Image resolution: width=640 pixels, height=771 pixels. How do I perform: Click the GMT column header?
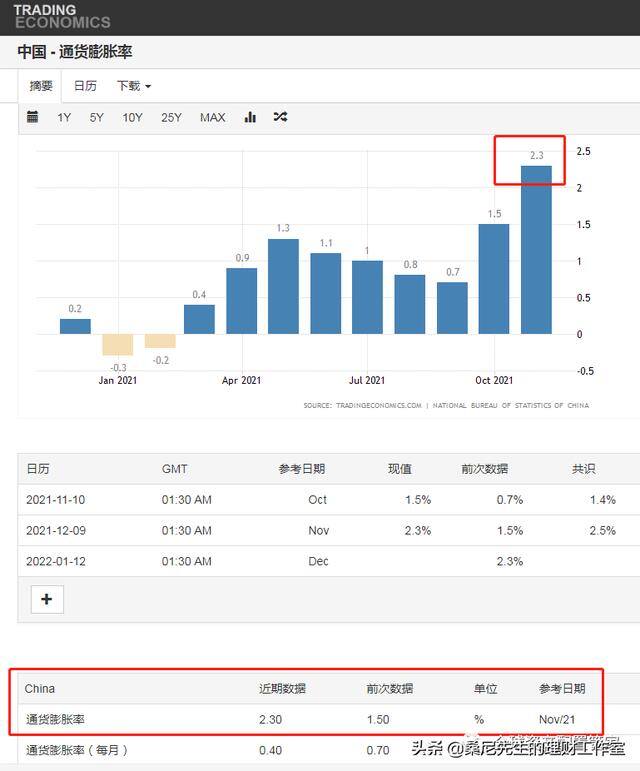[x=175, y=469]
